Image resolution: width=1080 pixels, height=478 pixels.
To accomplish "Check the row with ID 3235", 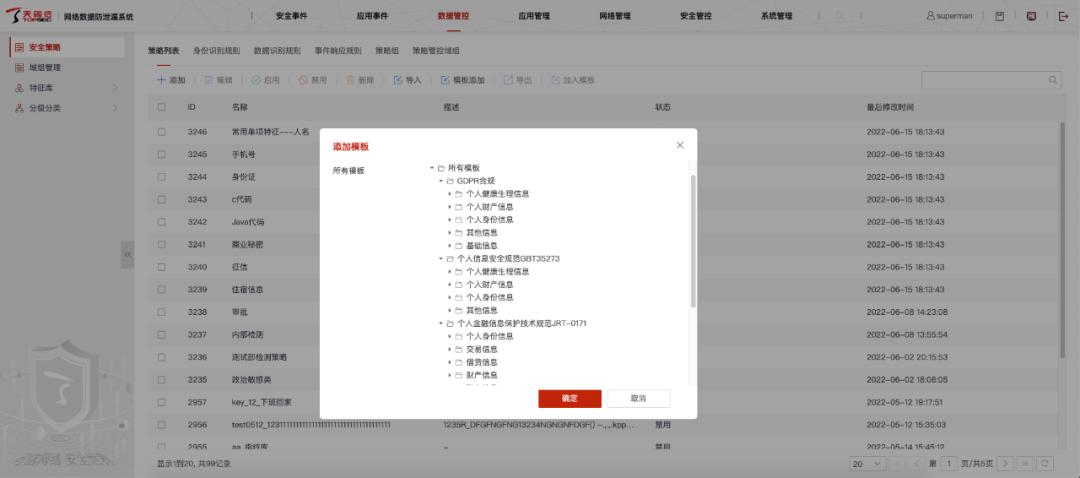I will coord(161,380).
